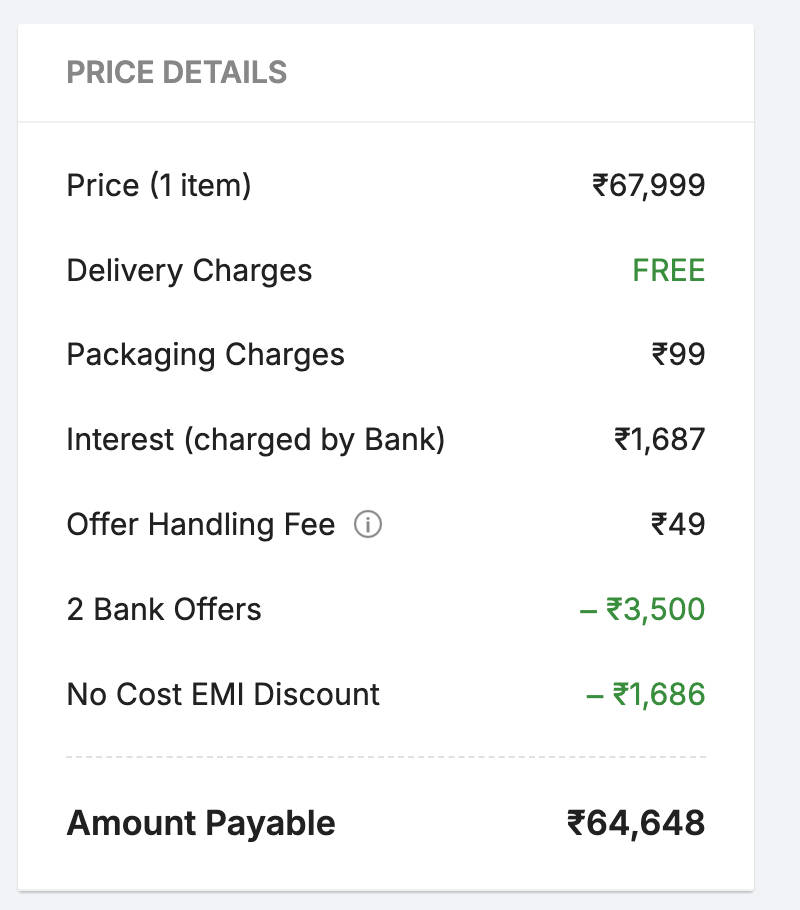Select the Price (1 item) label
The width and height of the screenshot is (800, 910).
coord(158,186)
